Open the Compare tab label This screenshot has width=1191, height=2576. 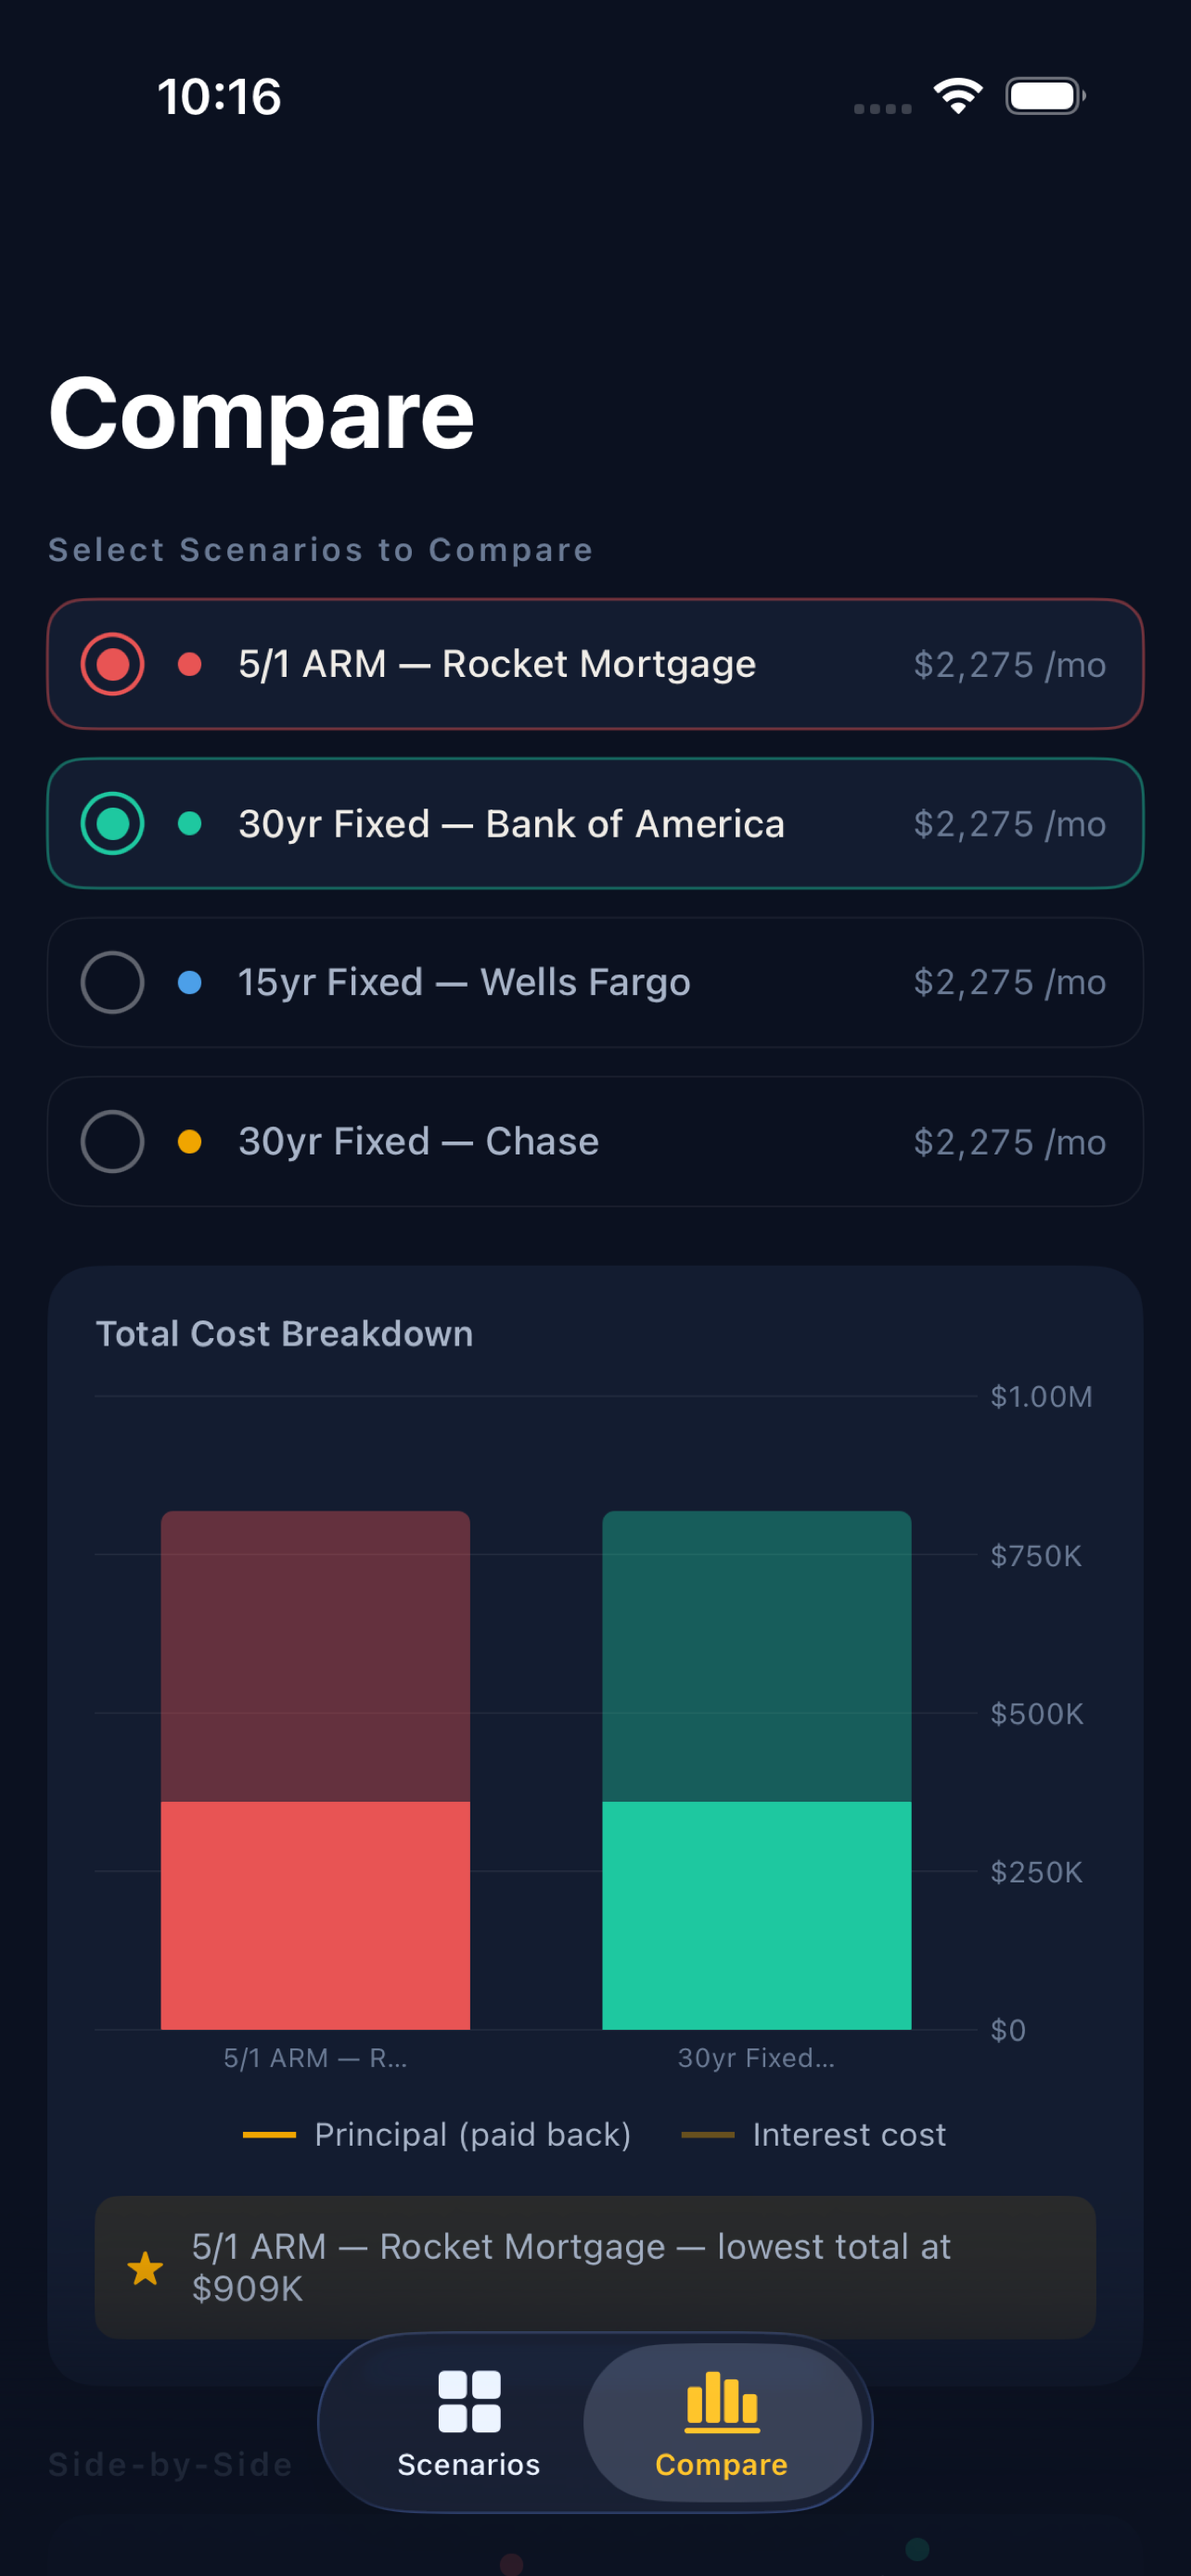[x=721, y=2464]
